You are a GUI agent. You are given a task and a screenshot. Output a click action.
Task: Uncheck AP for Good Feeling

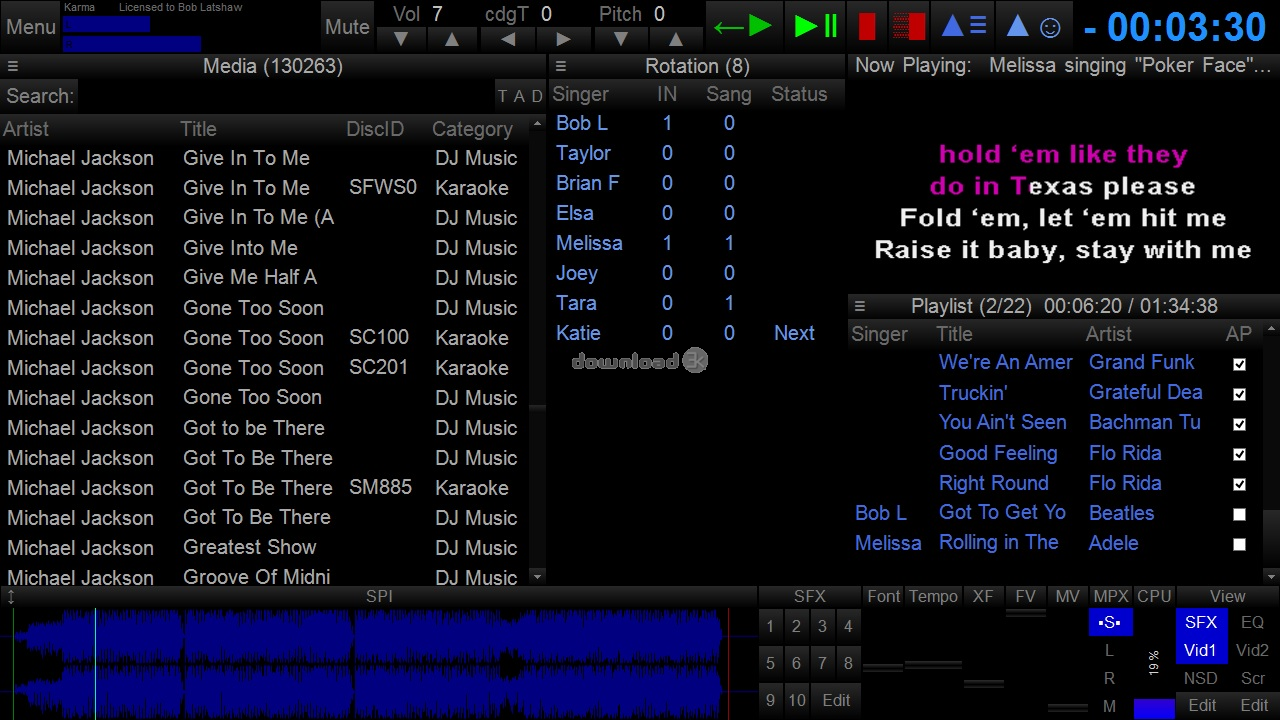pyautogui.click(x=1239, y=454)
